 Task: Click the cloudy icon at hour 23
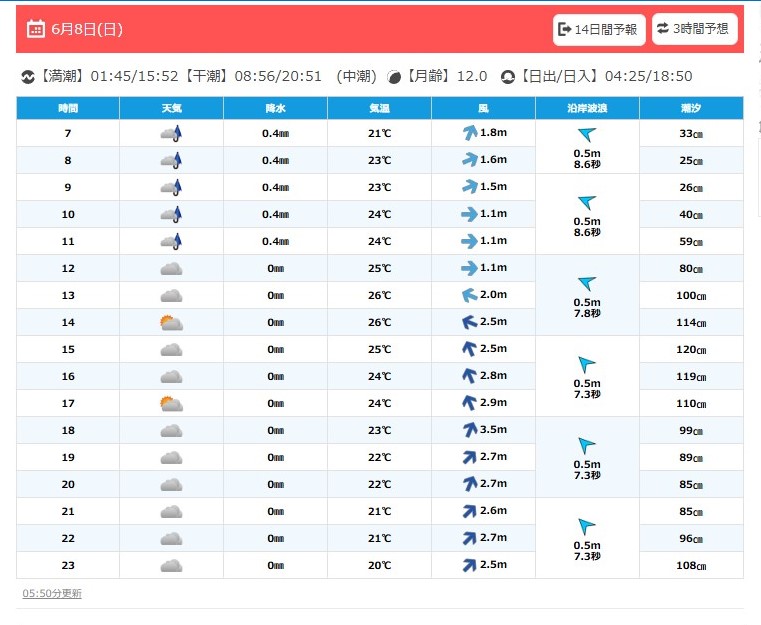click(x=171, y=565)
